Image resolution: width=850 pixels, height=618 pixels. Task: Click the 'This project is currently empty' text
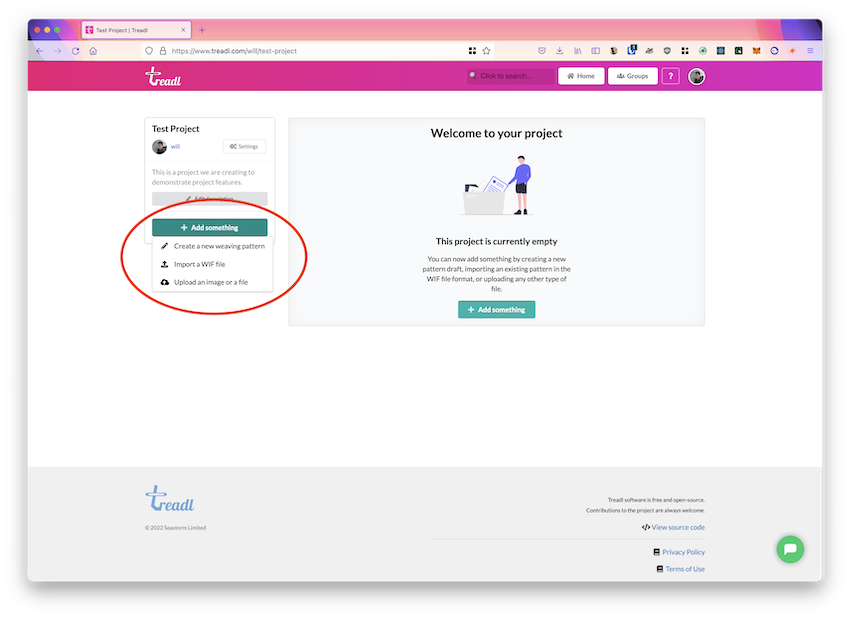[x=497, y=241]
